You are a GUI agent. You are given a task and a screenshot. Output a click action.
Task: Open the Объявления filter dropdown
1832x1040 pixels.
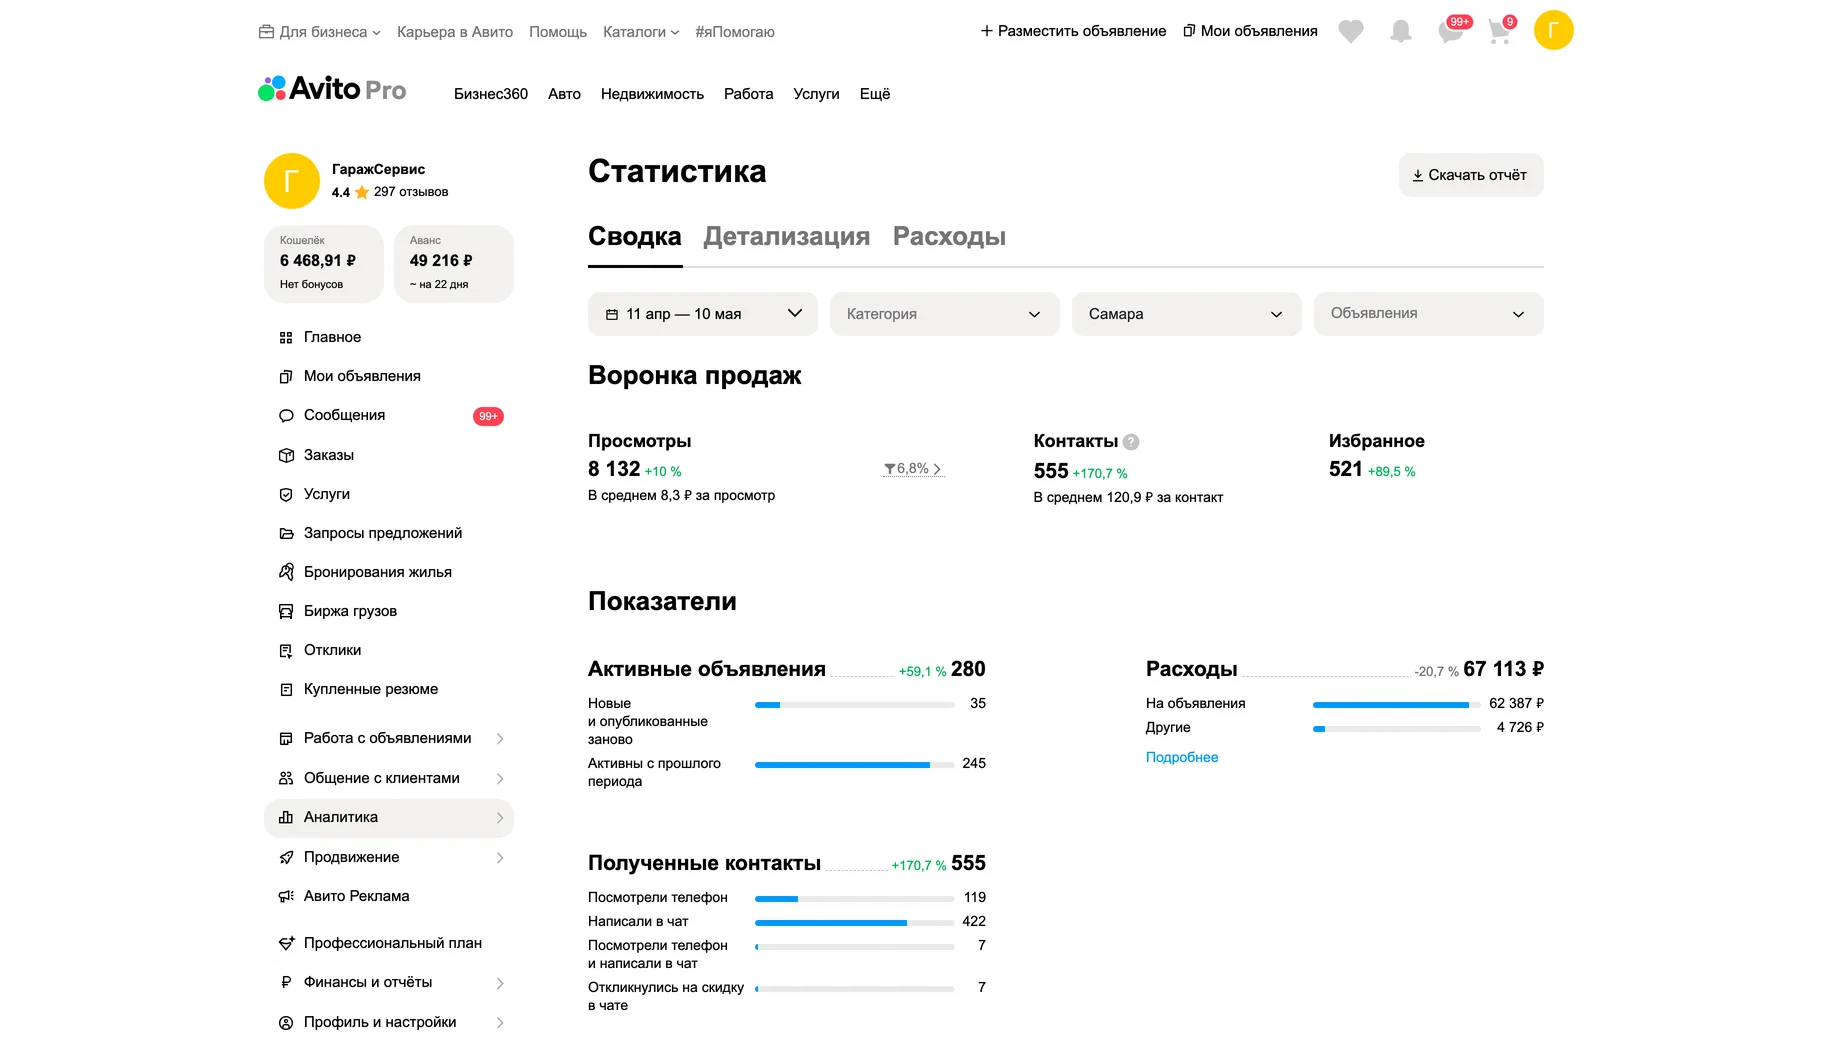point(1429,314)
